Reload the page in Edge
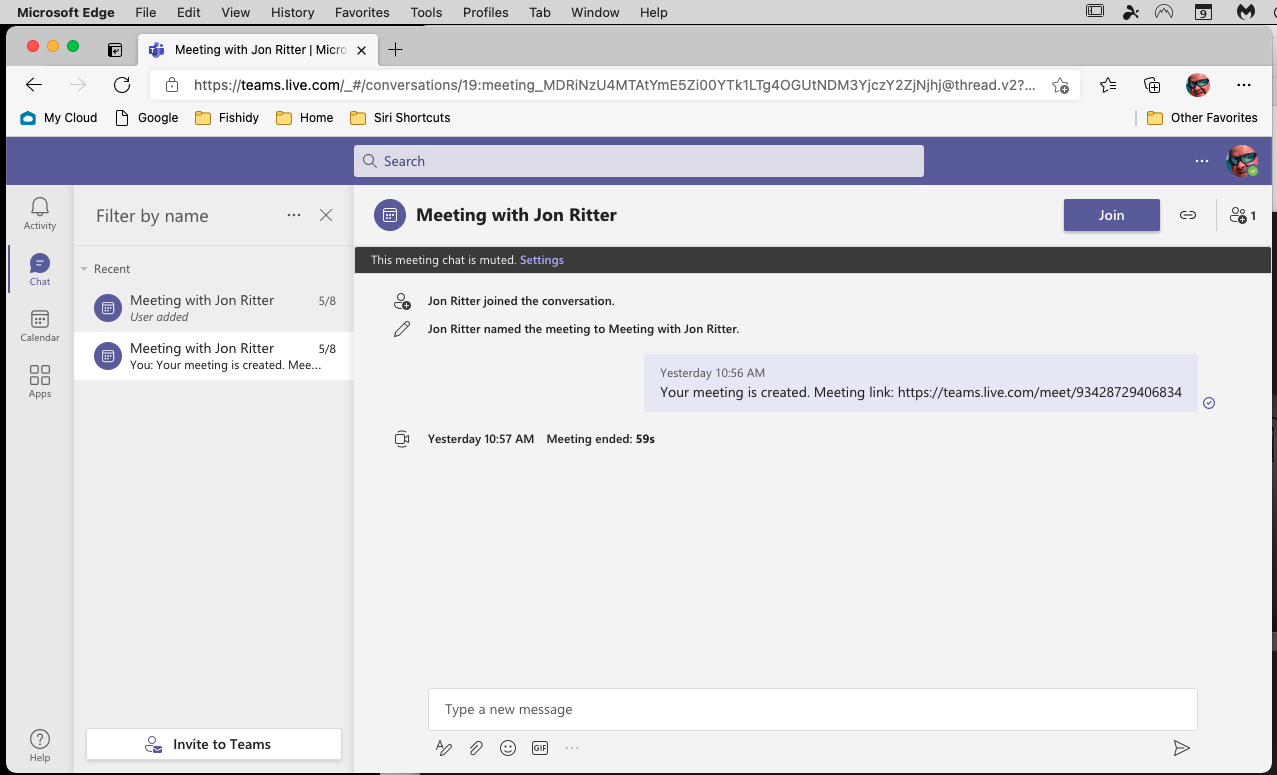Image resolution: width=1277 pixels, height=775 pixels. [122, 85]
